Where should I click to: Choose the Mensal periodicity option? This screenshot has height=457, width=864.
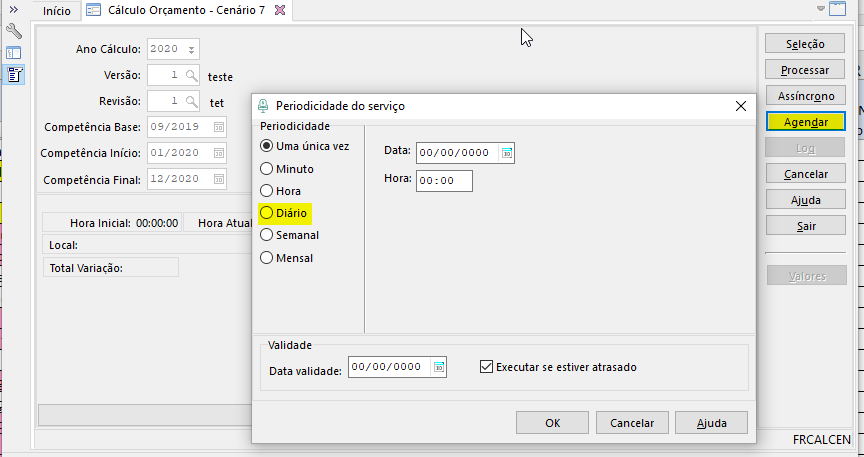tap(267, 257)
